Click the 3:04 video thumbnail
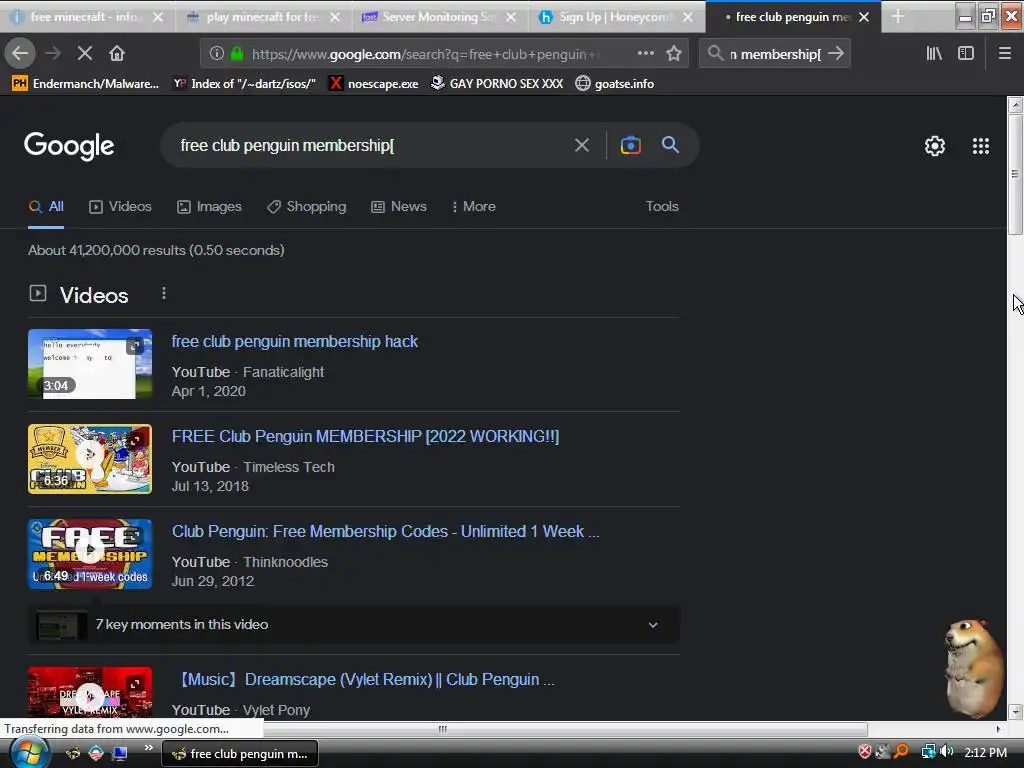 click(90, 364)
